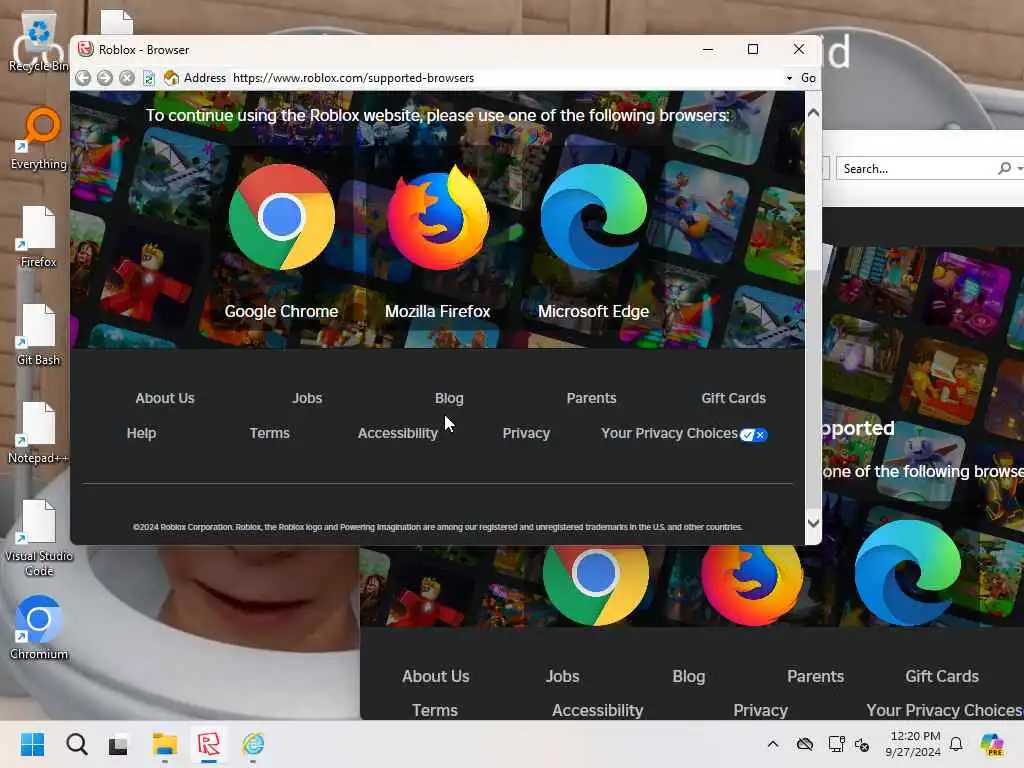Open the Gift Cards link in front window
Screen dimensions: 1024x768
tap(733, 398)
